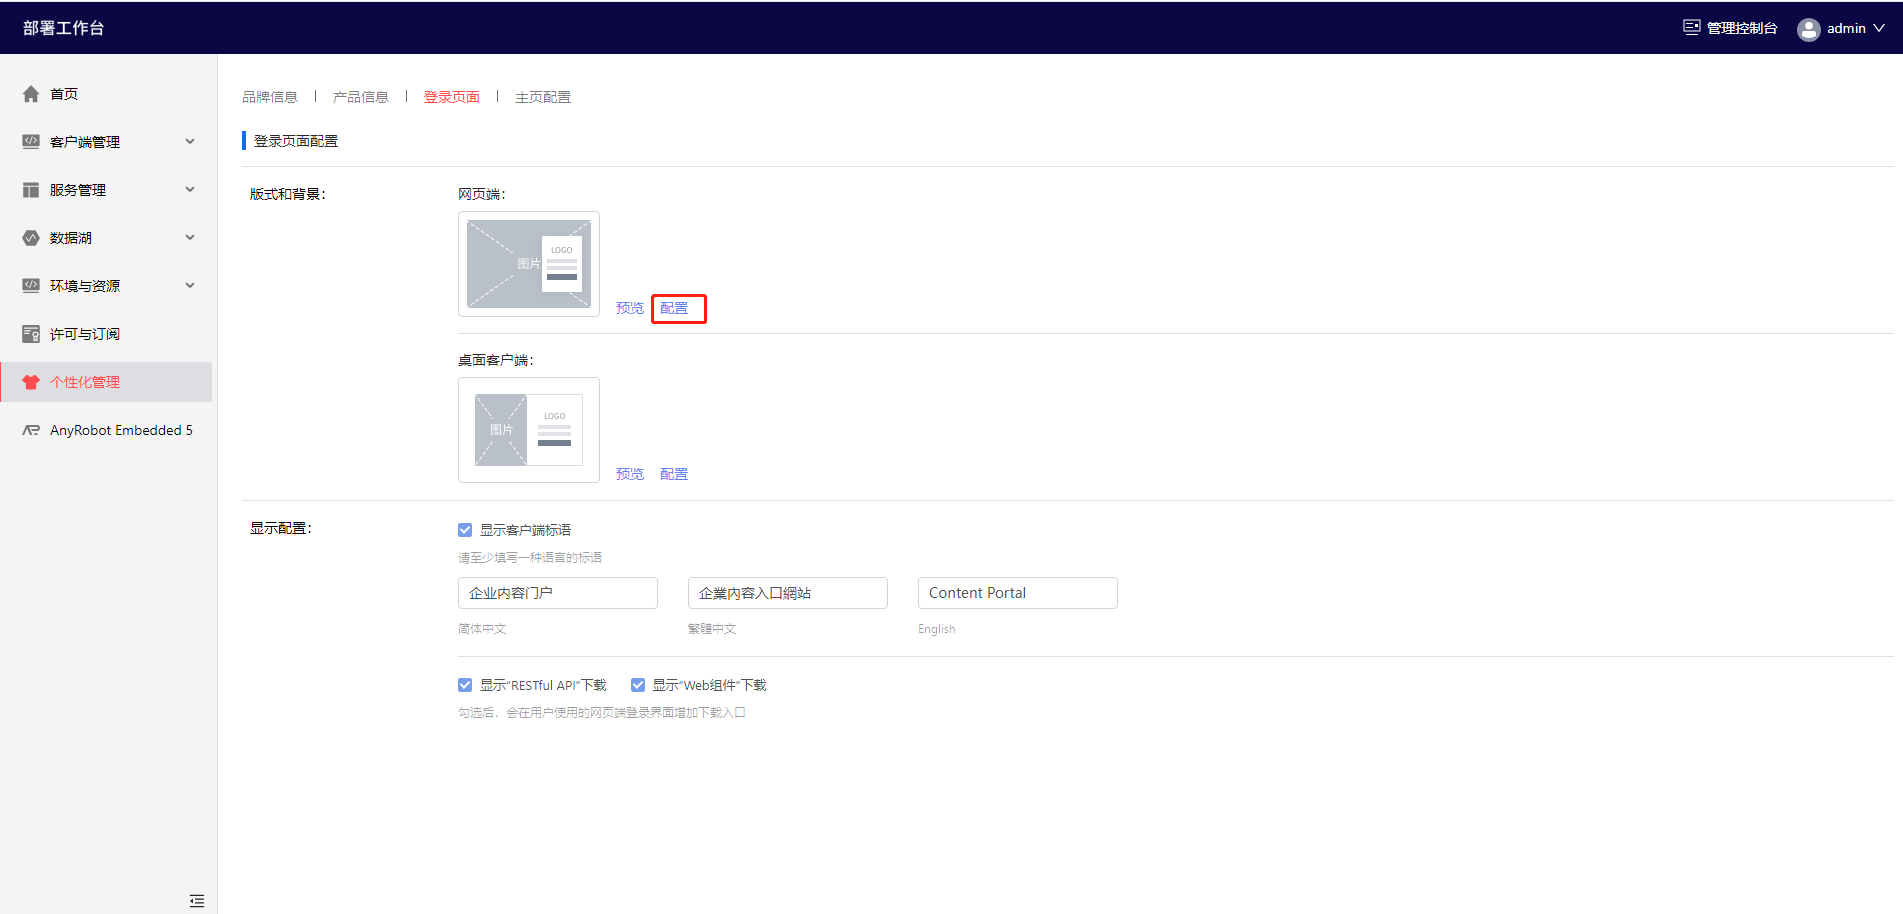Click 预览 link for 网页端
This screenshot has height=914, width=1903.
pyautogui.click(x=630, y=308)
